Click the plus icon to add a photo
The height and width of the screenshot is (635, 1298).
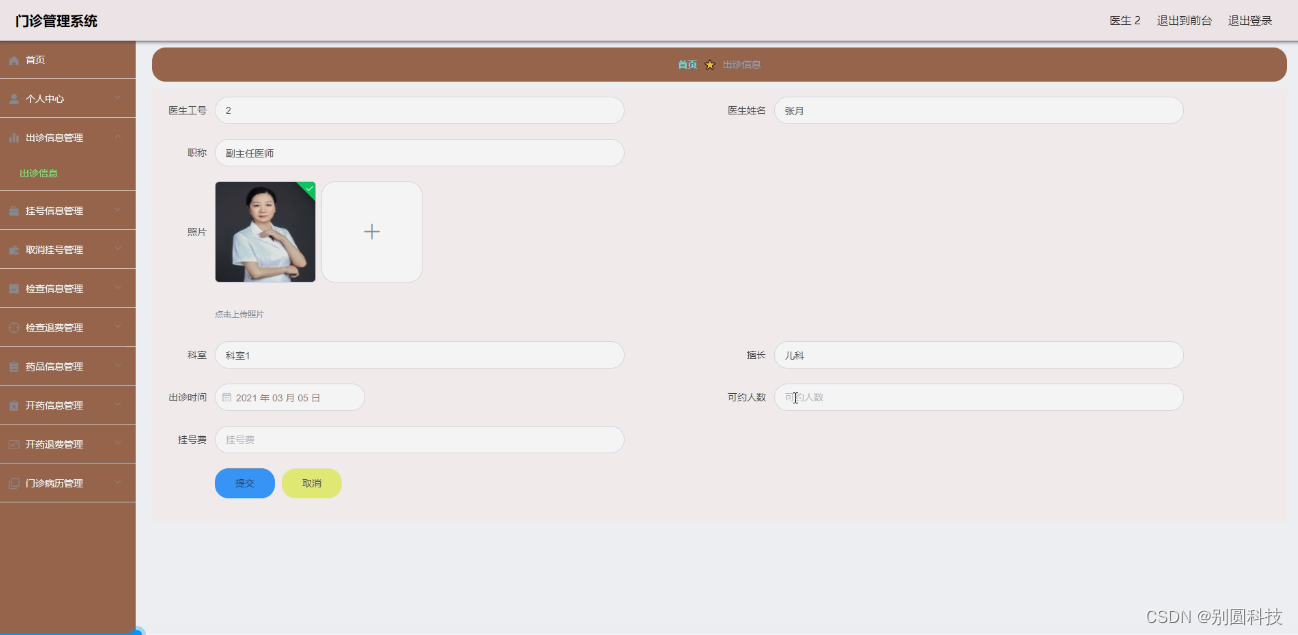[371, 231]
